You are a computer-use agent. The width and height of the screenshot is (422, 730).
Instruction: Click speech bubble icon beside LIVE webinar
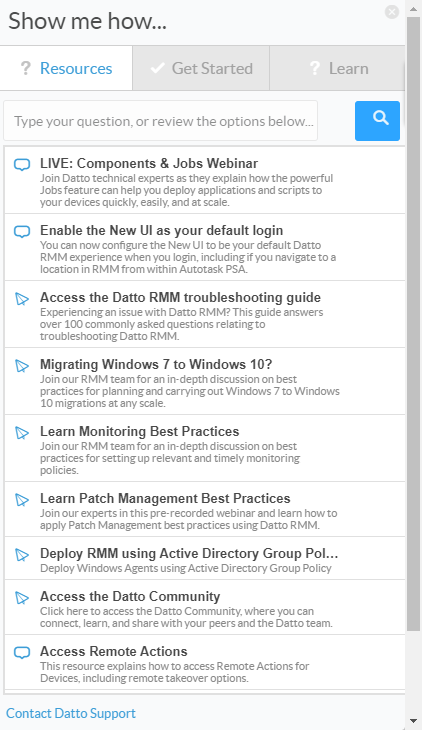pyautogui.click(x=22, y=164)
